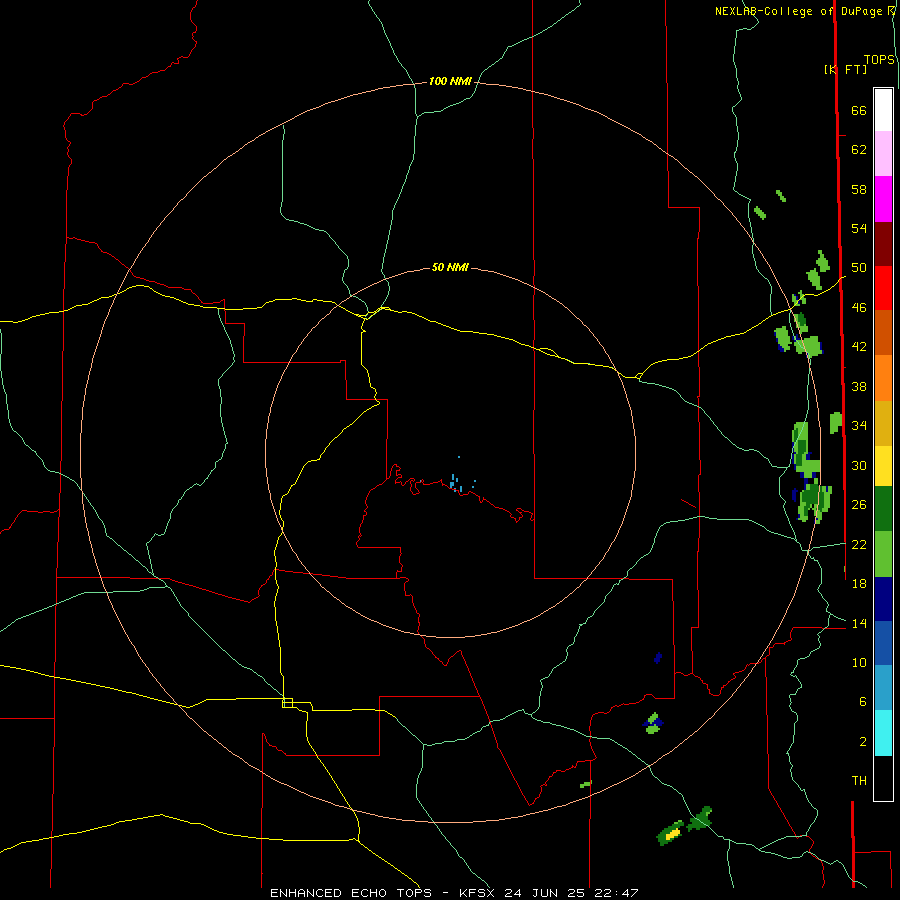Click the 50 NMI range ring label
This screenshot has height=900, width=900.
(x=450, y=267)
